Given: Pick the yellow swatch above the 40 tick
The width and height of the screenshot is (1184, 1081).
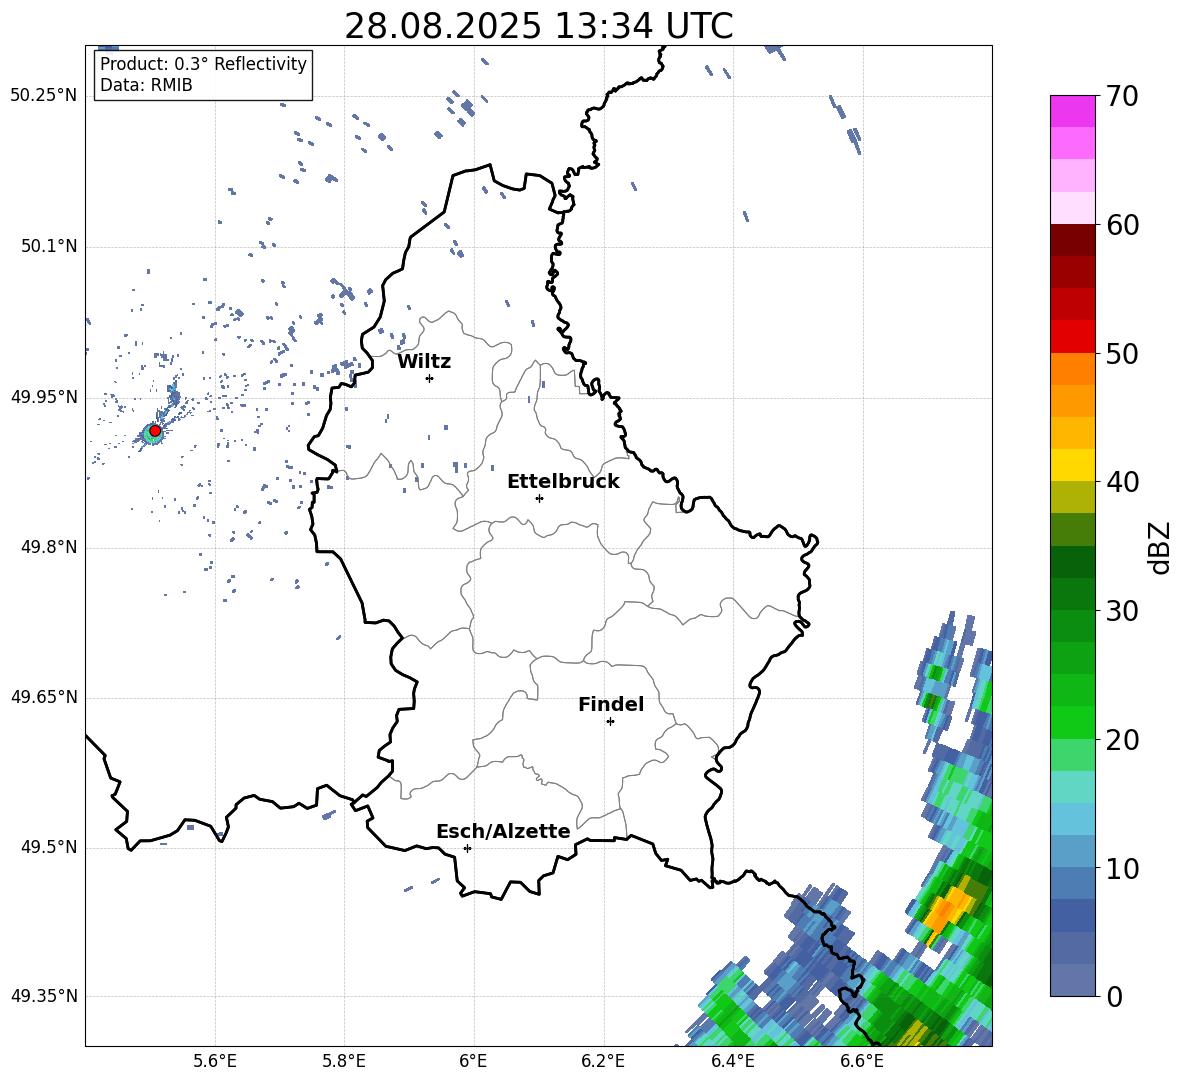Looking at the screenshot, I should point(1072,466).
